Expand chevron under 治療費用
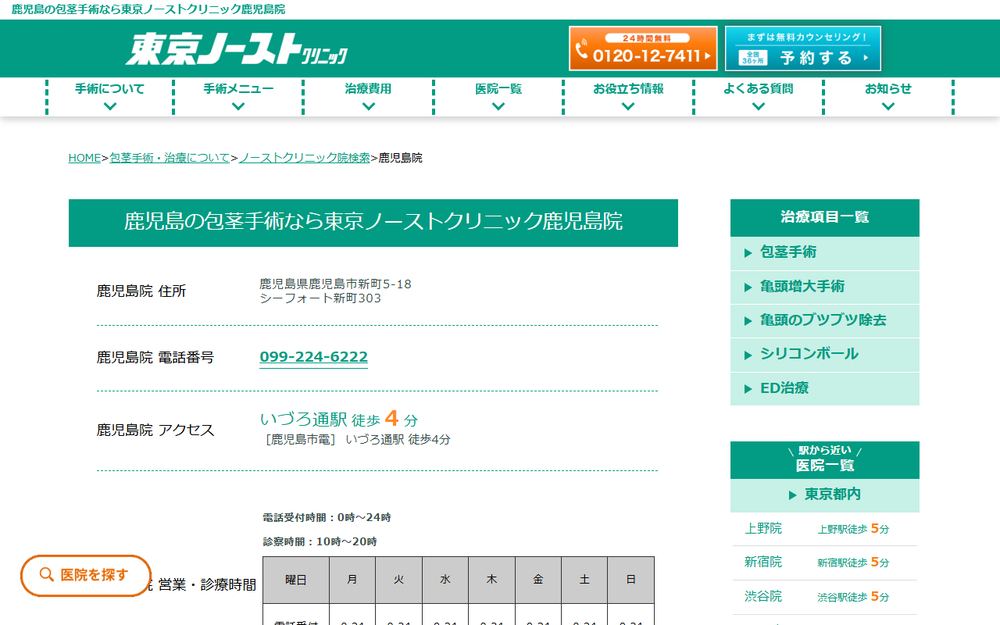Image resolution: width=1000 pixels, height=625 pixels. click(368, 107)
